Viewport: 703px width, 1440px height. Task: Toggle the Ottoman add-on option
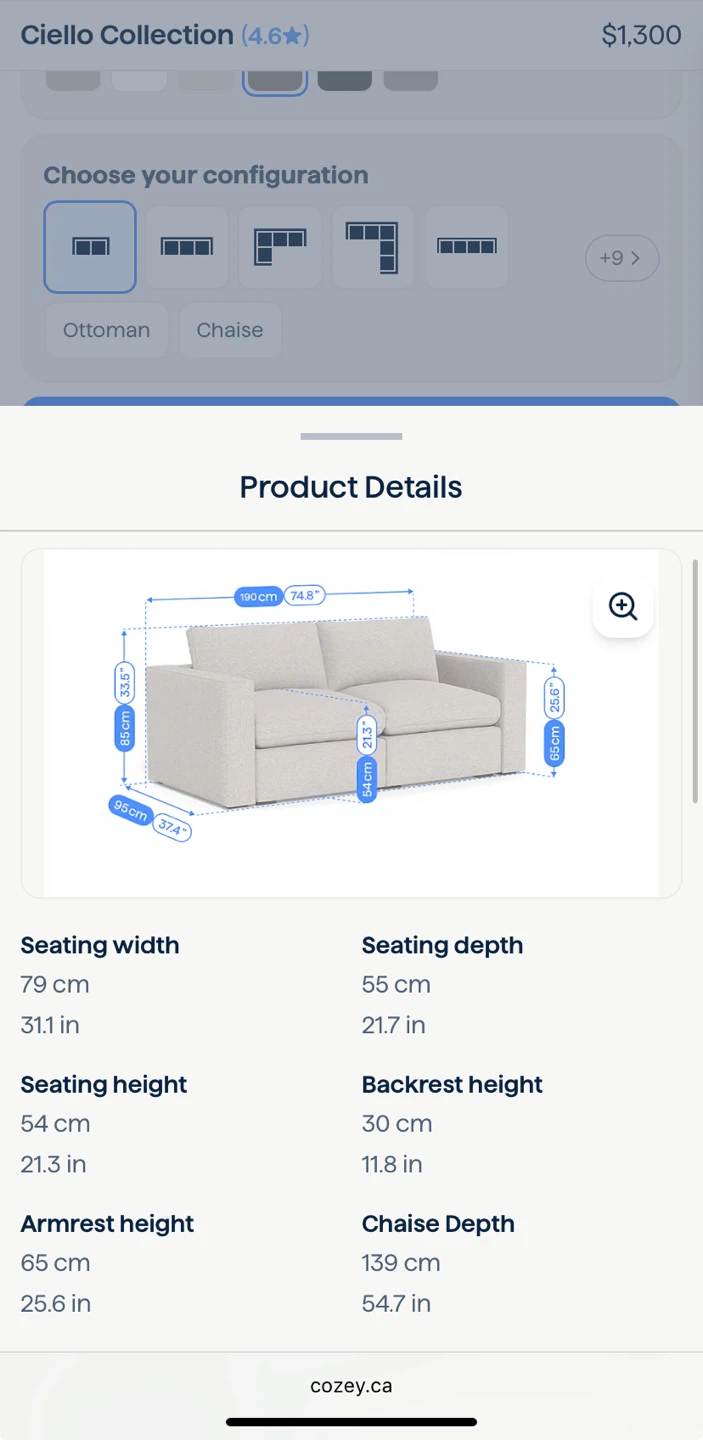[x=106, y=331]
